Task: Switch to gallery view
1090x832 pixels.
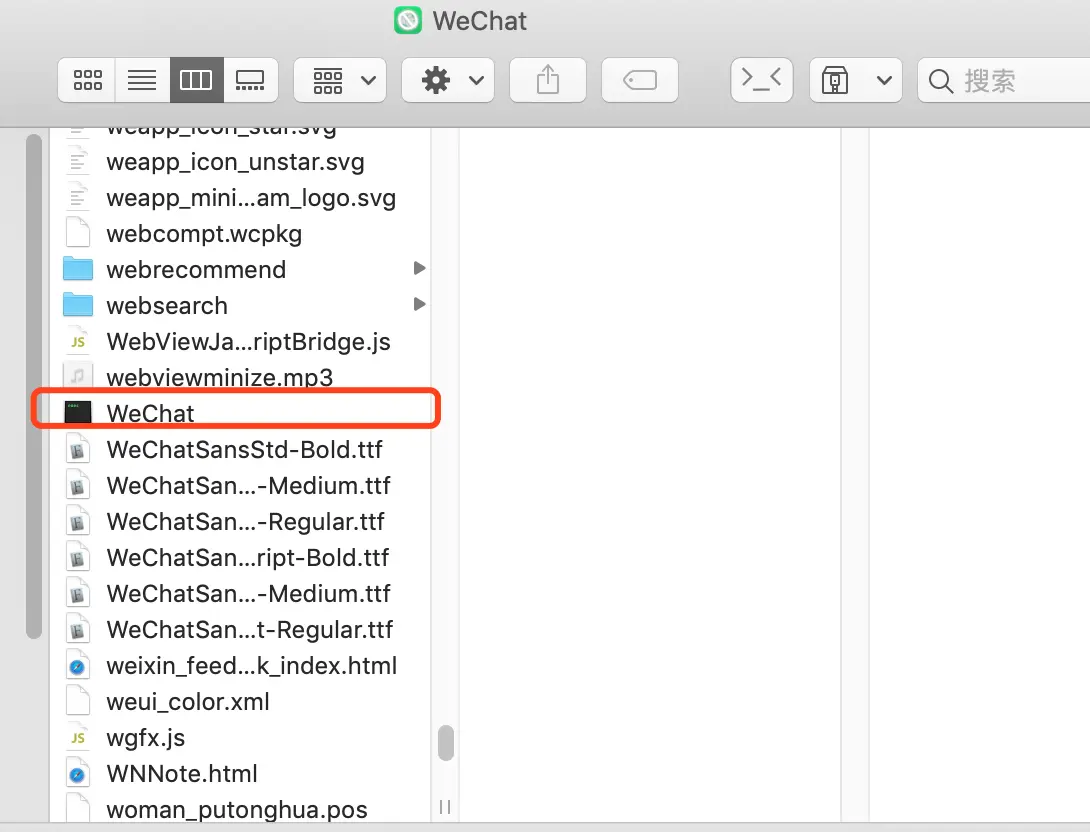Action: click(x=250, y=80)
